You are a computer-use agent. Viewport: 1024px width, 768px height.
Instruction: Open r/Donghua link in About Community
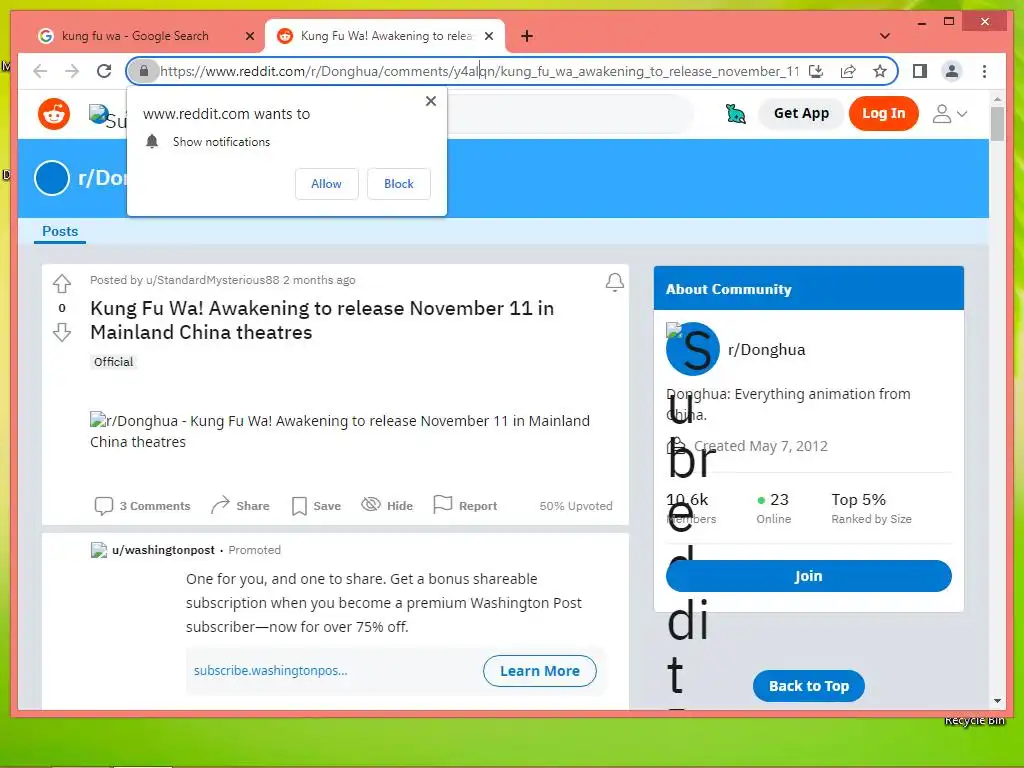point(767,349)
